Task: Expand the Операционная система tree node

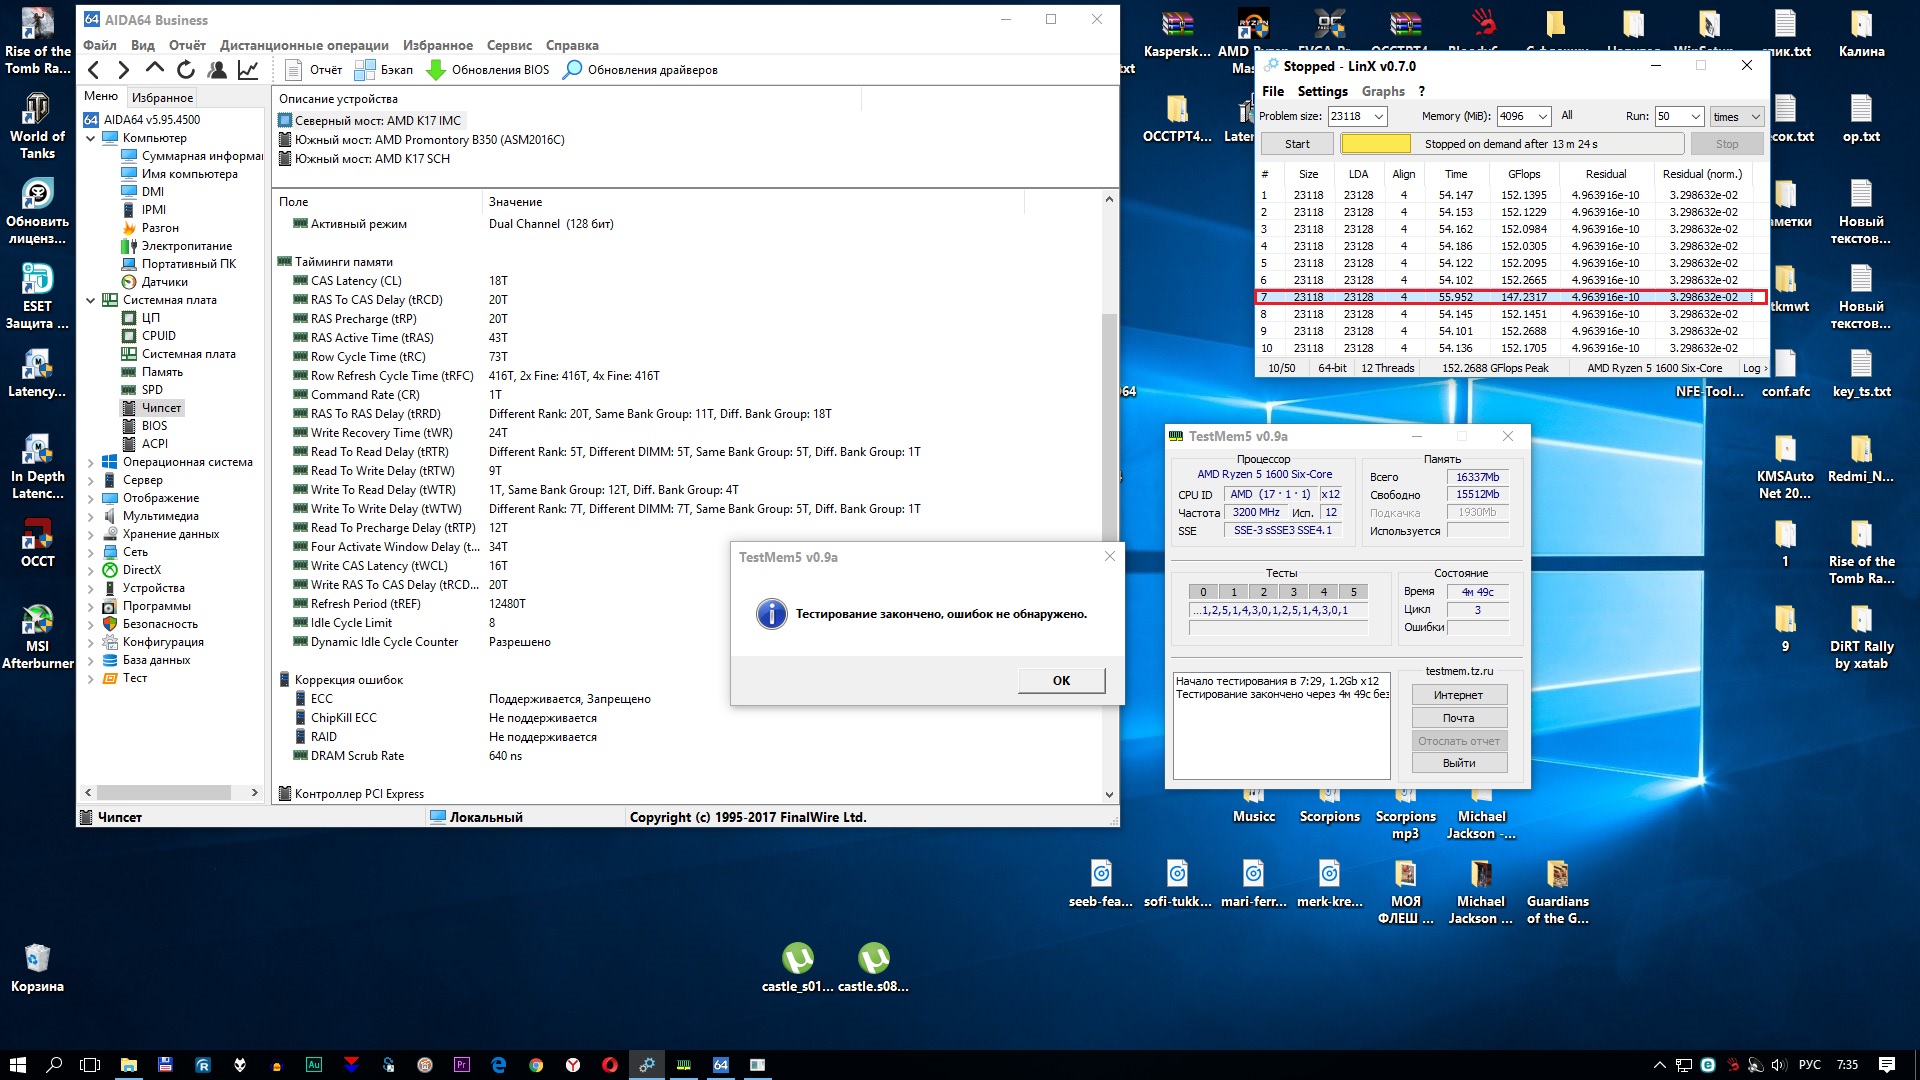Action: point(91,463)
